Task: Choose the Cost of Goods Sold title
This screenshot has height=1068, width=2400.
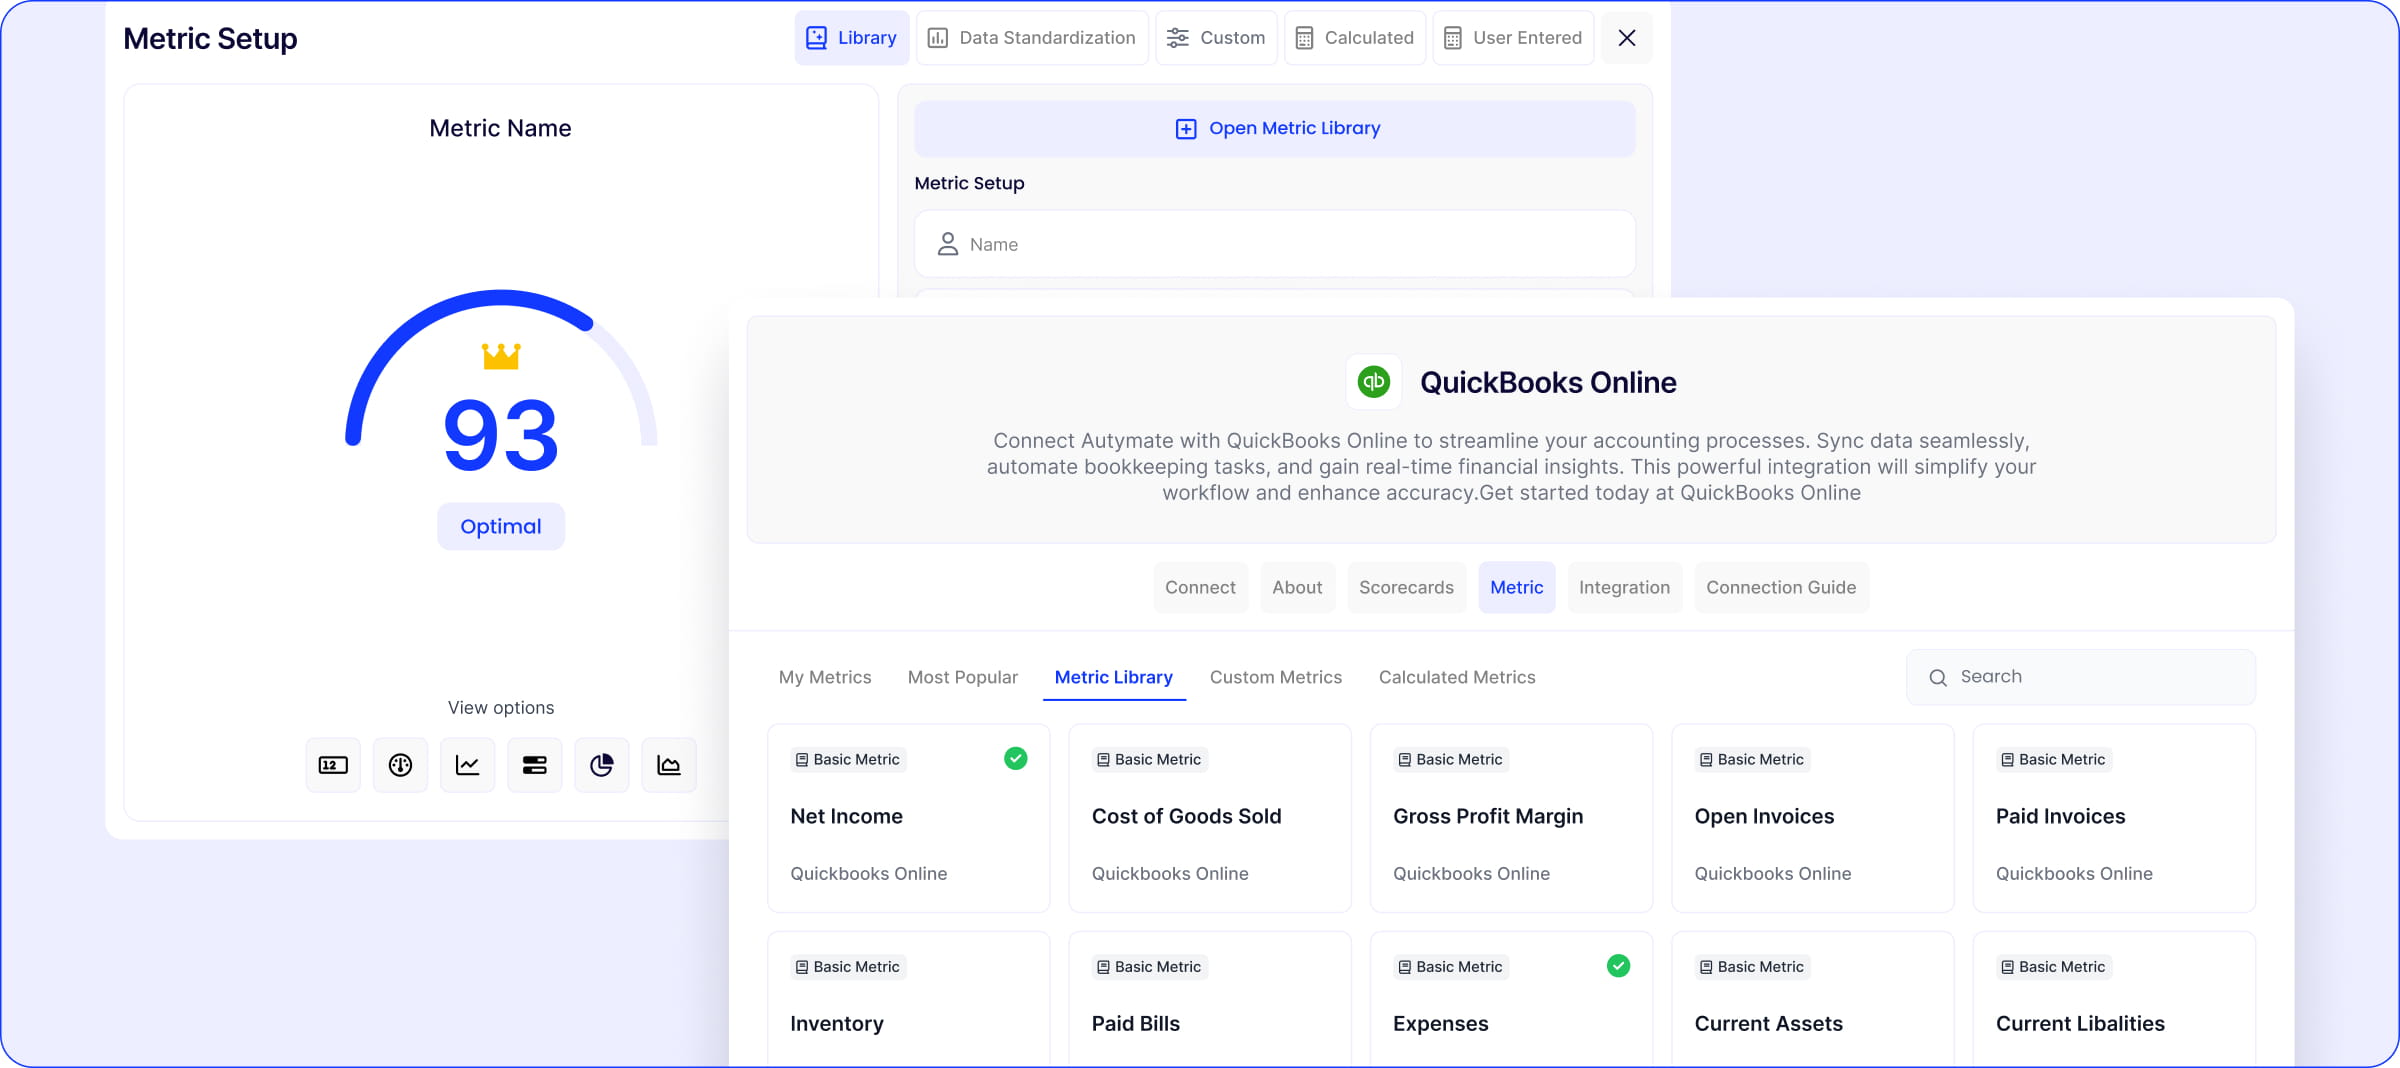Action: coord(1187,816)
